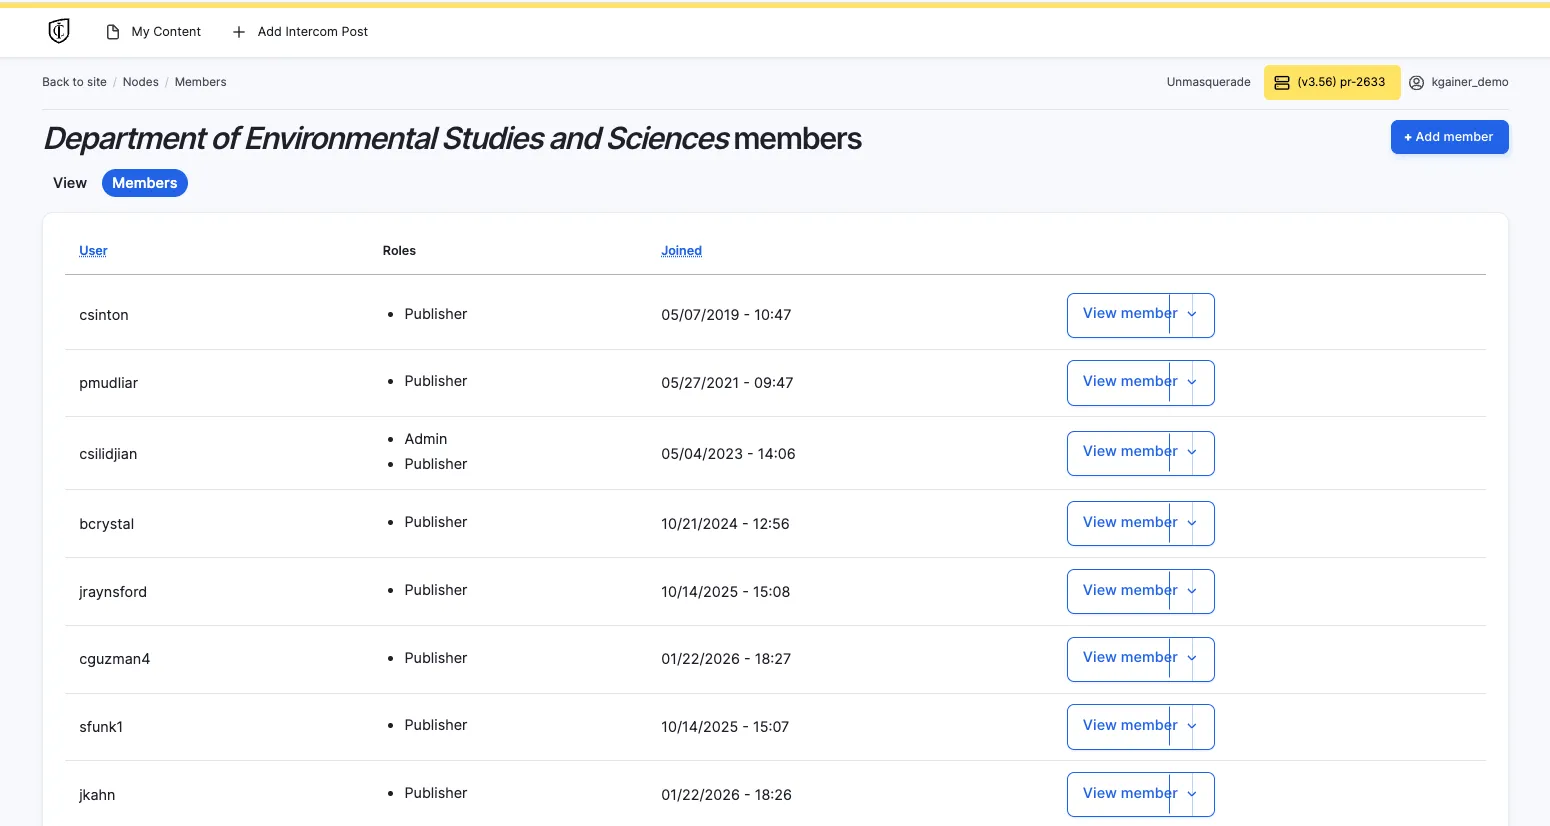The image size is (1550, 826).
Task: Click username csilidjian
Action: (x=108, y=454)
